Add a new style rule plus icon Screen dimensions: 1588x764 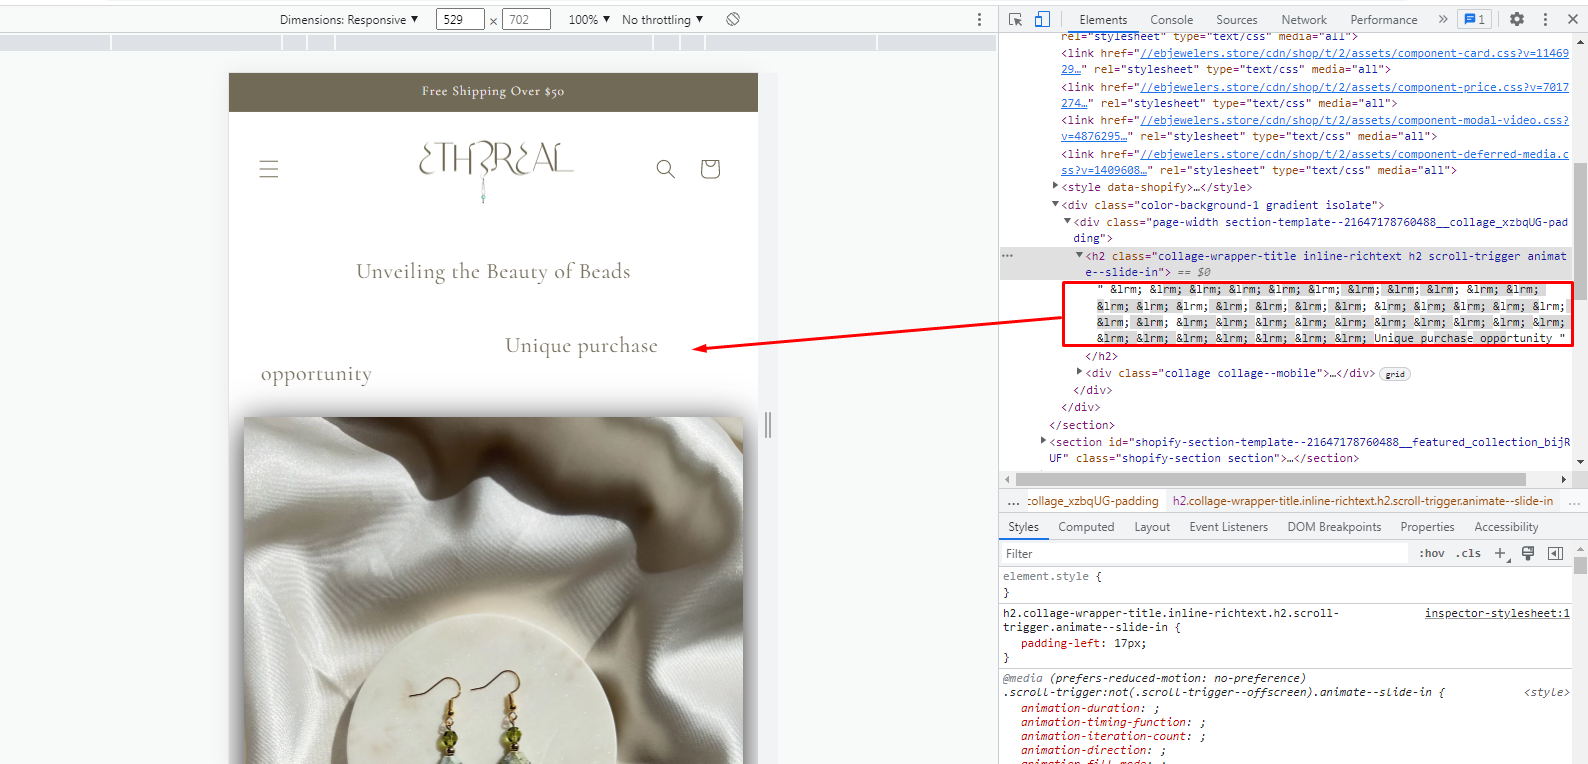(x=1500, y=553)
